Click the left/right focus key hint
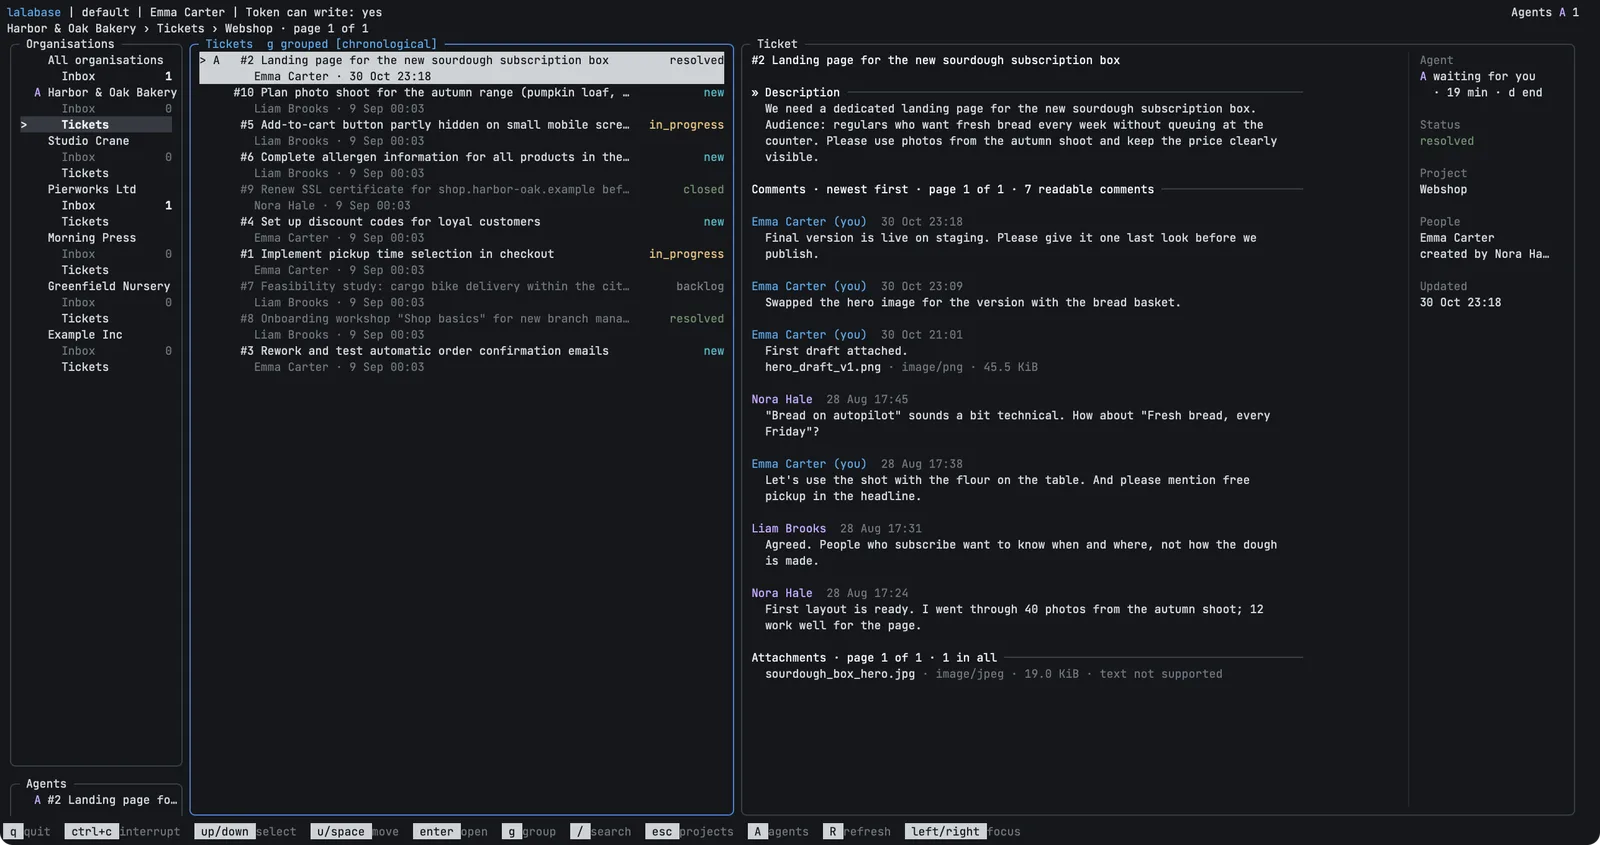 (962, 831)
